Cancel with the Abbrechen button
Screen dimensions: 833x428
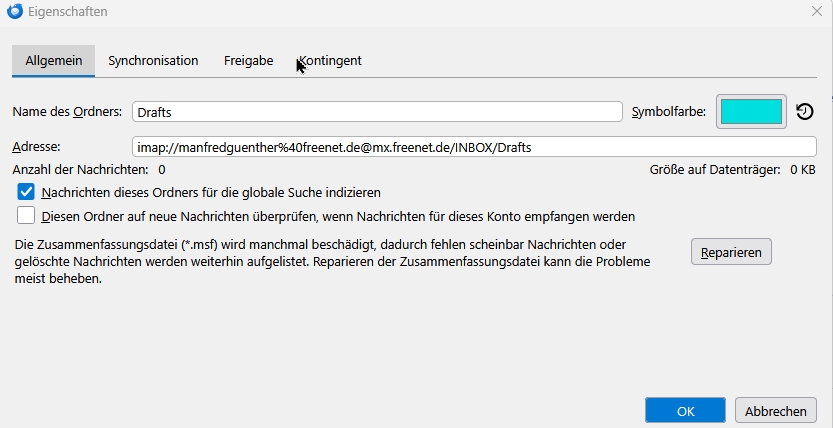point(775,410)
